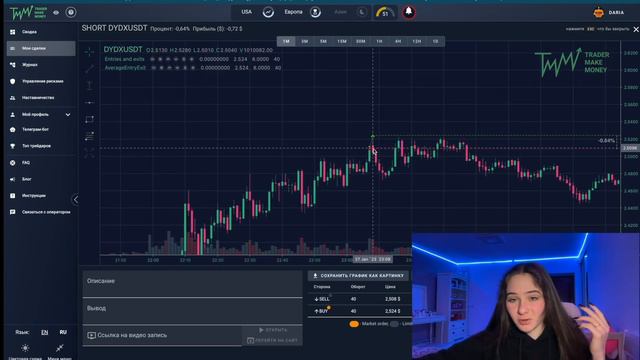Image resolution: width=640 pixels, height=360 pixels.
Task: Click the 5M timeframe tab
Action: tap(323, 41)
